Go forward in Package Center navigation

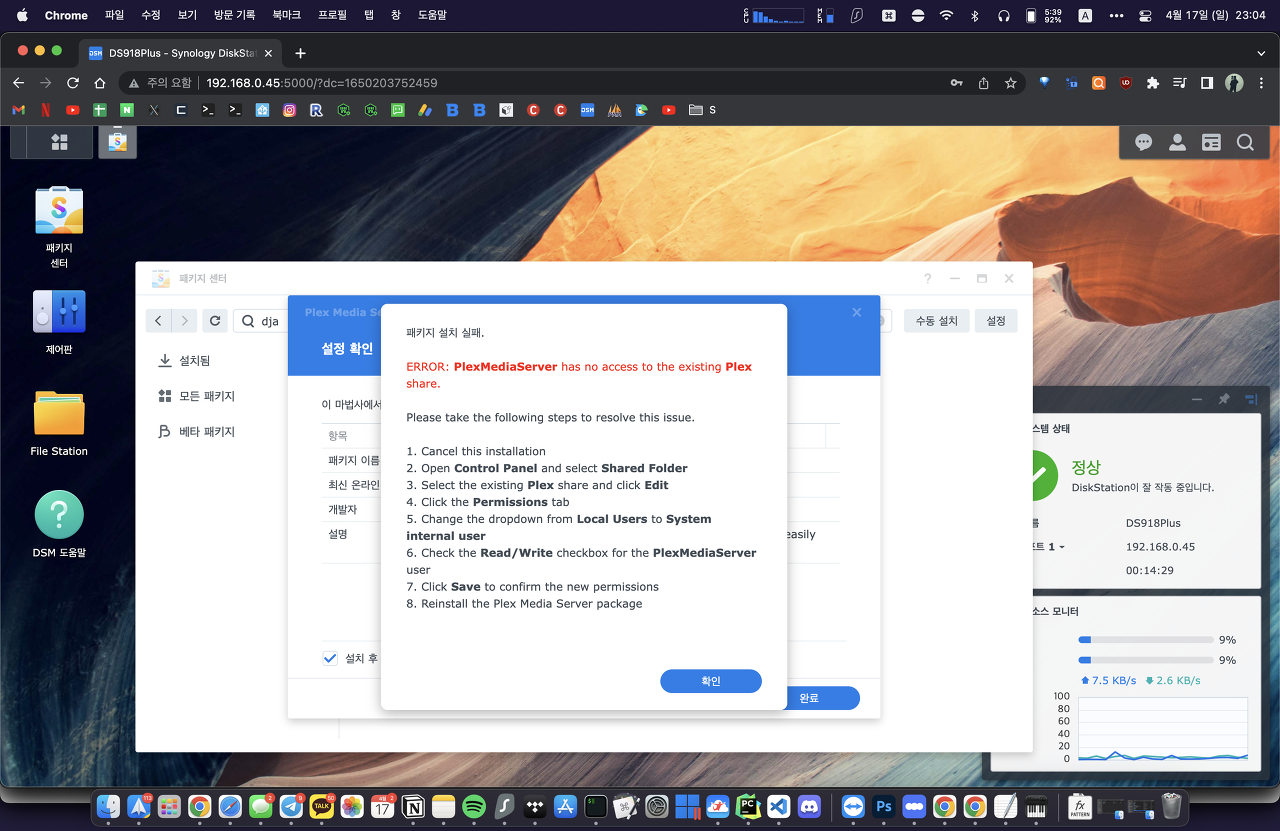pos(184,321)
